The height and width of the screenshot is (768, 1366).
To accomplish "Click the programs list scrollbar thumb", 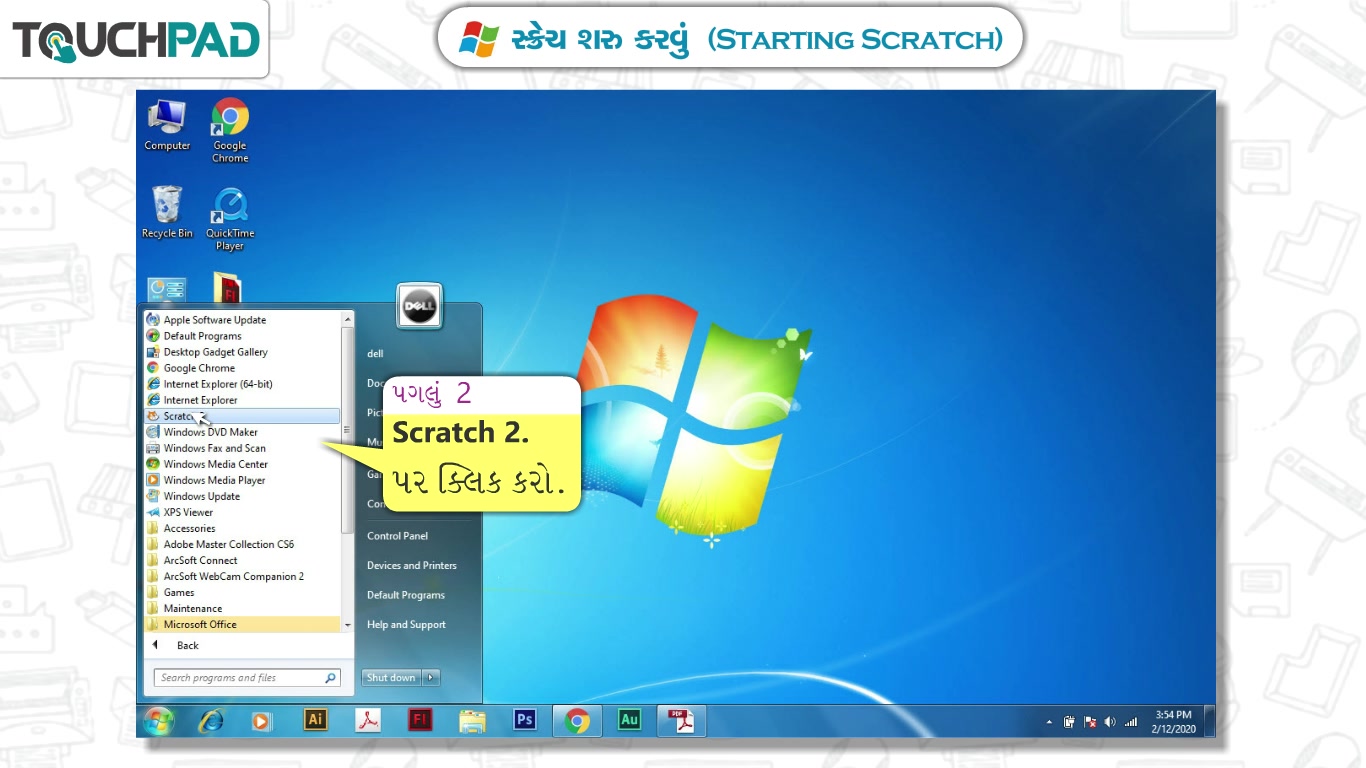I will 348,430.
